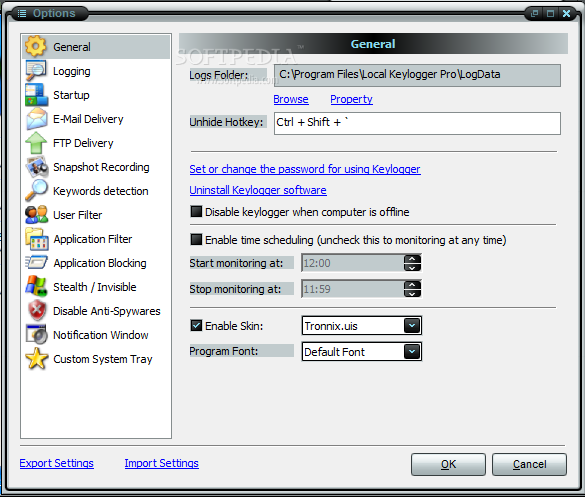Click the FTP Delivery green arrow icon
Image resolution: width=585 pixels, height=497 pixels.
(36, 143)
